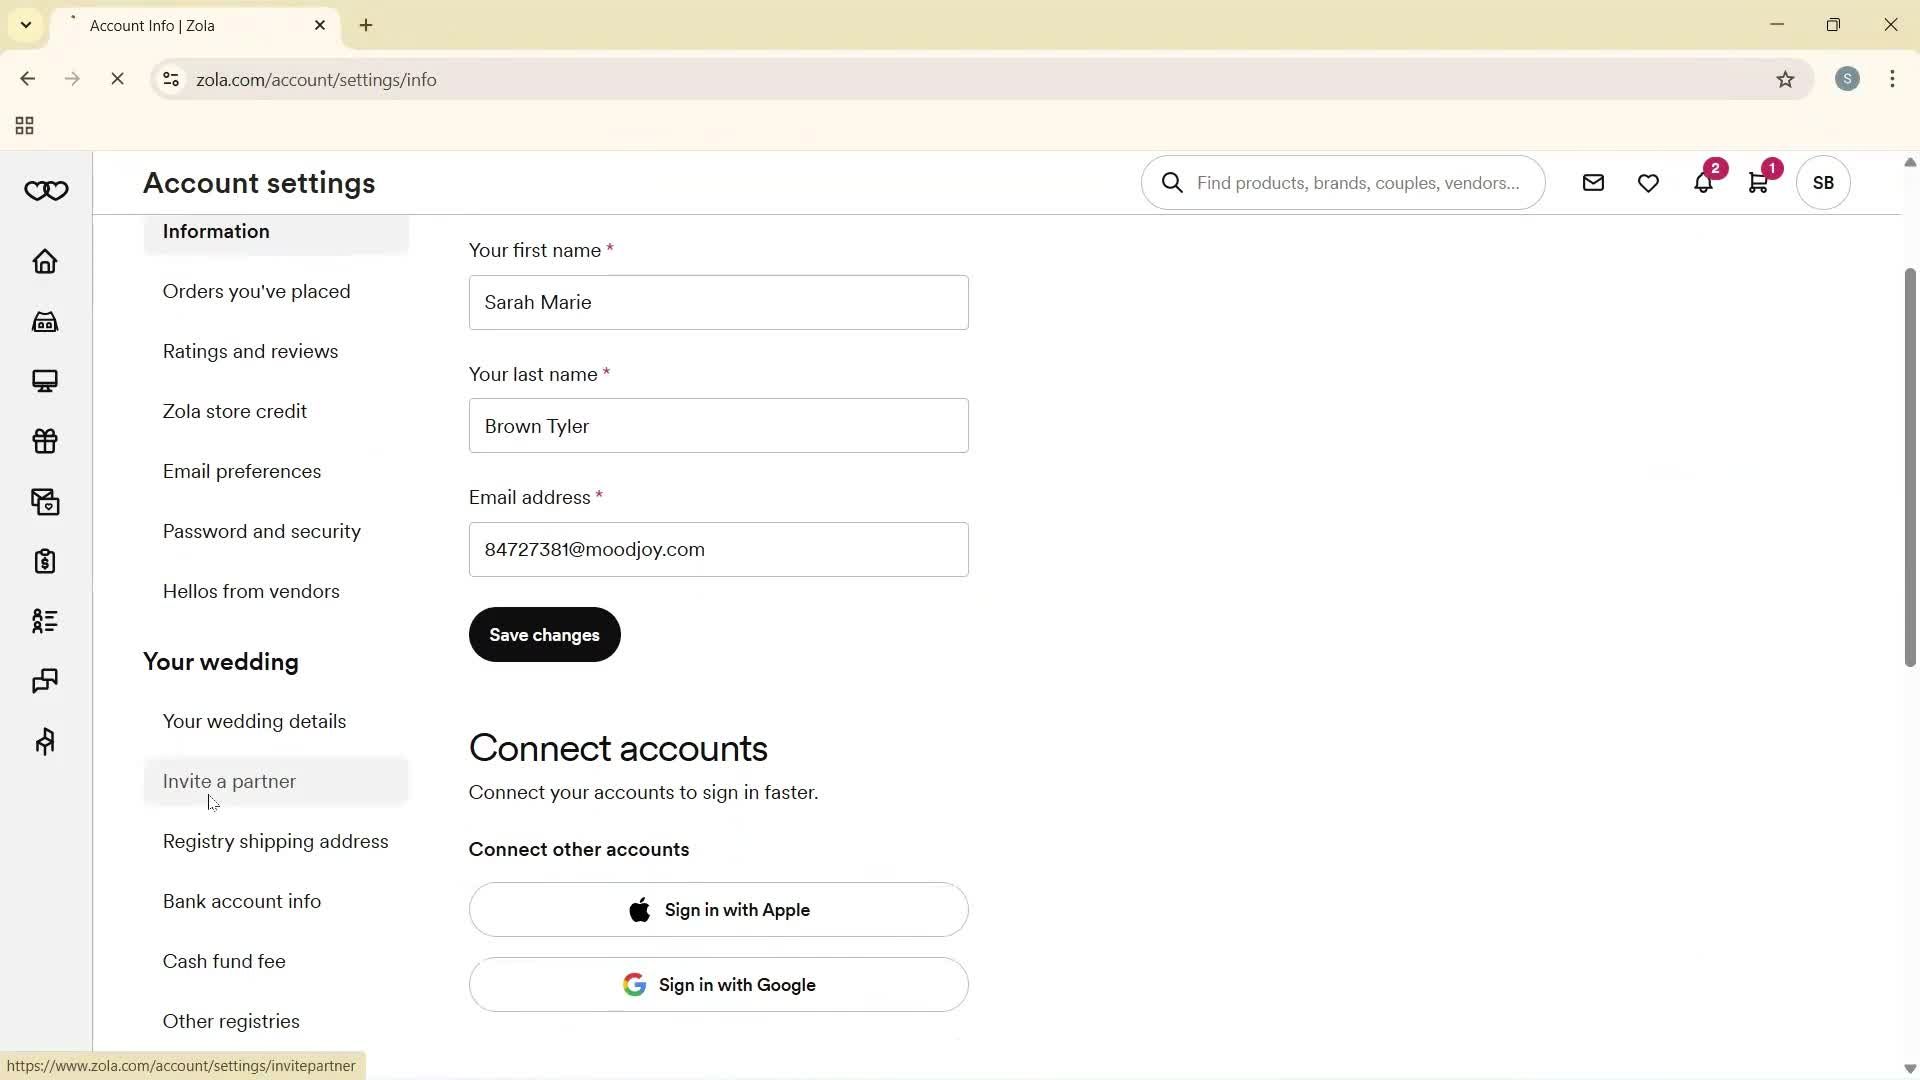The image size is (1920, 1080).
Task: Open the community chat bubbles icon
Action: [x=45, y=681]
